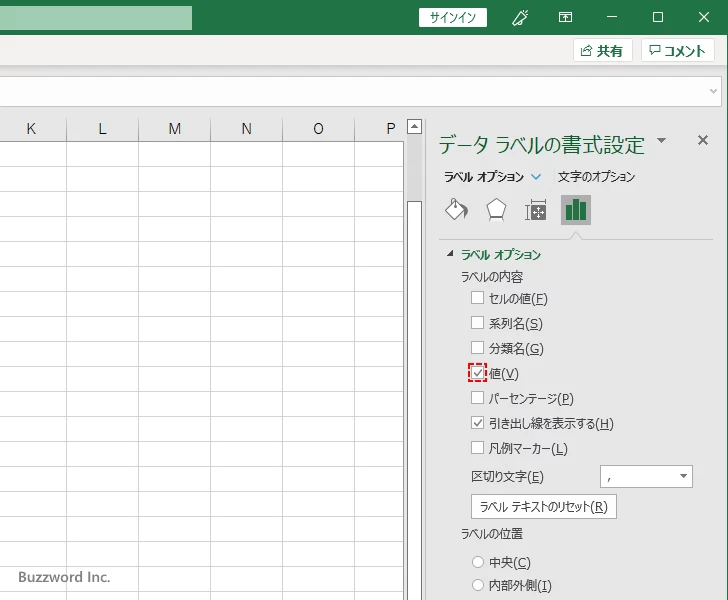
Task: Maximize the Excel window
Action: (x=657, y=18)
